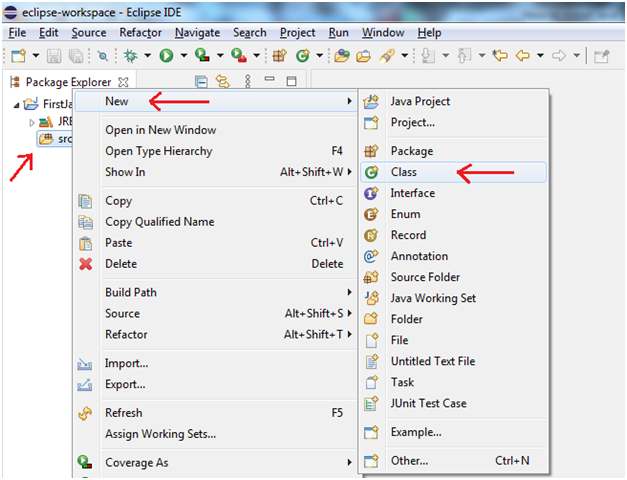
Task: Select Export... in the context menu
Action: tap(216, 384)
